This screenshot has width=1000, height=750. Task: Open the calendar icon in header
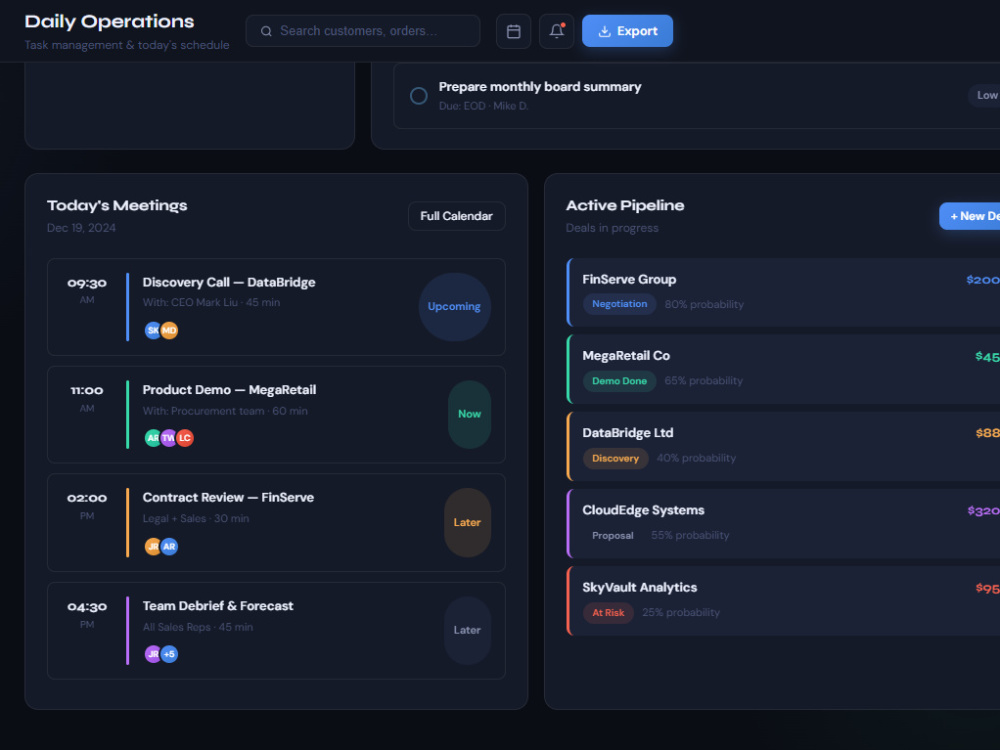coord(513,31)
